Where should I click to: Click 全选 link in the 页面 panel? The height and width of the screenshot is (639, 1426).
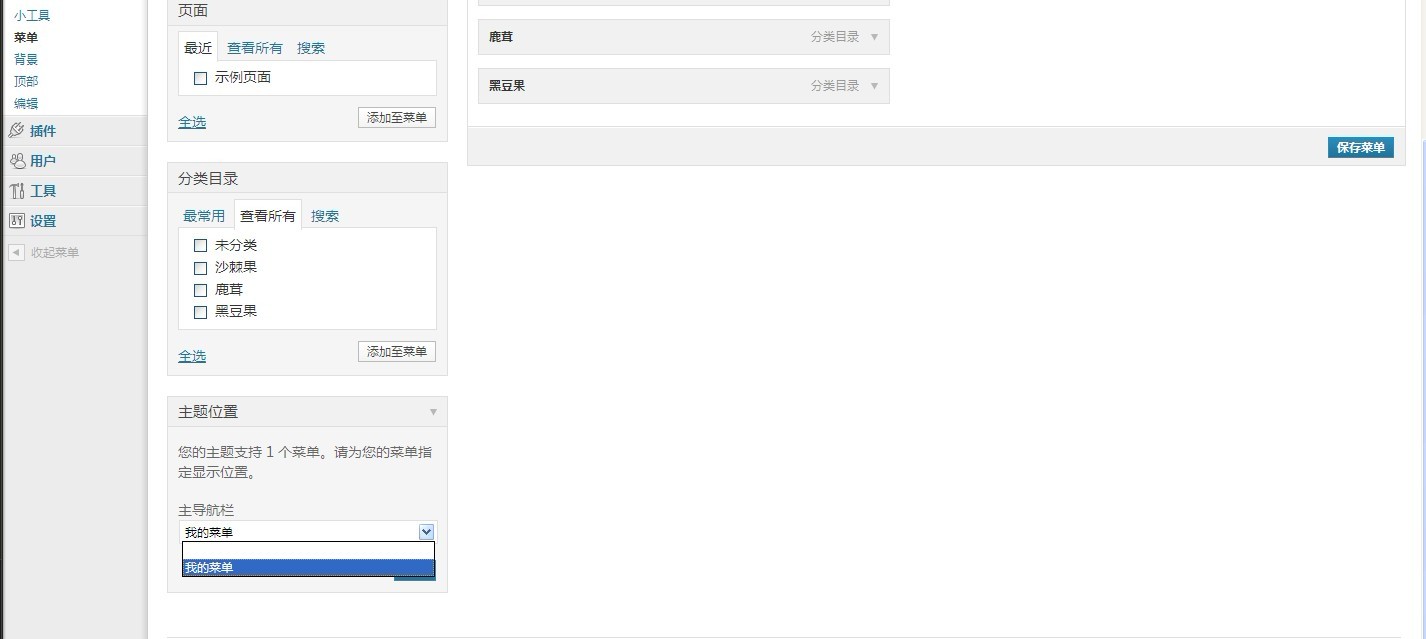pos(192,122)
